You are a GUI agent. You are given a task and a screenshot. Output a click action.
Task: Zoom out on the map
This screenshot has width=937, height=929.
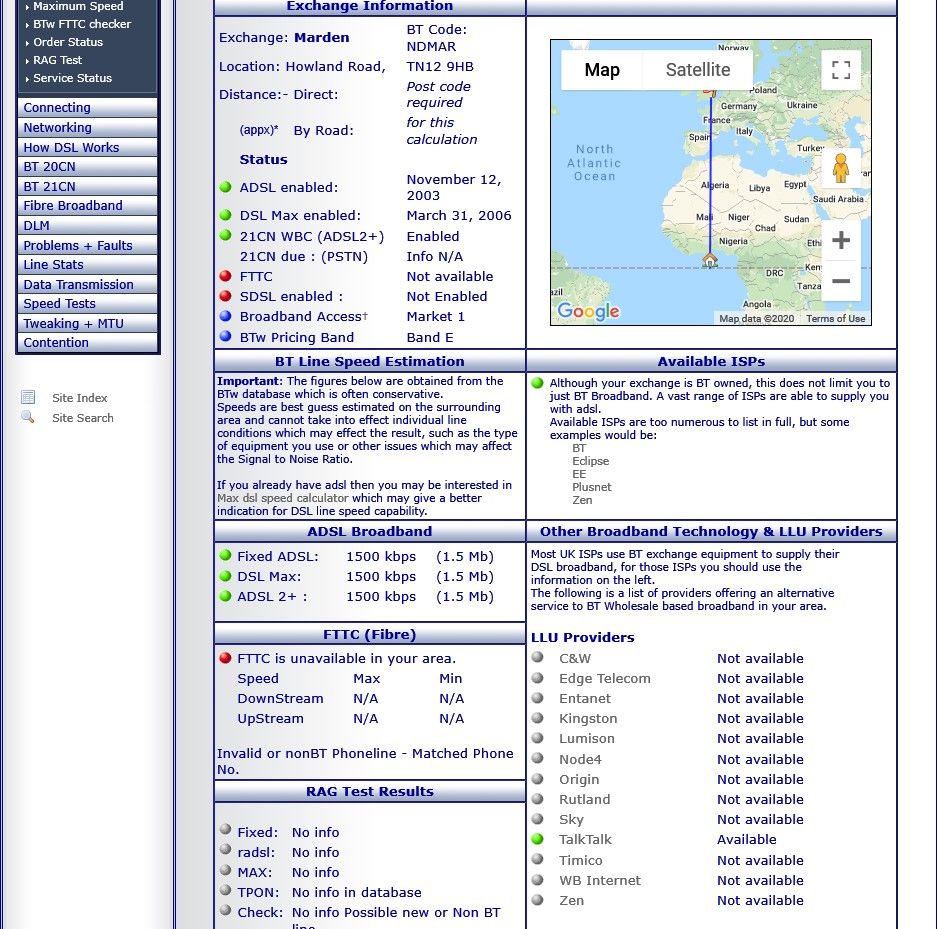841,281
